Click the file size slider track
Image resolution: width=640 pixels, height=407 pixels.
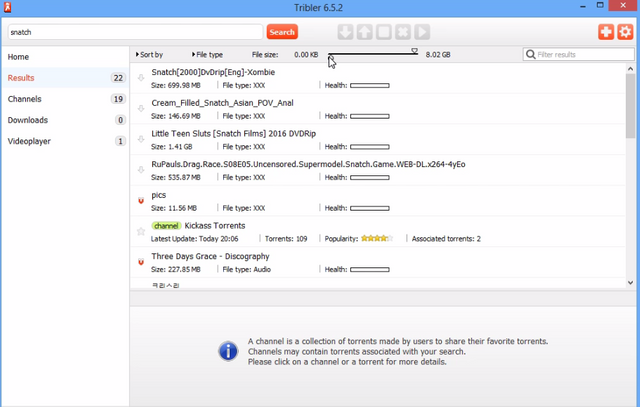click(x=373, y=54)
